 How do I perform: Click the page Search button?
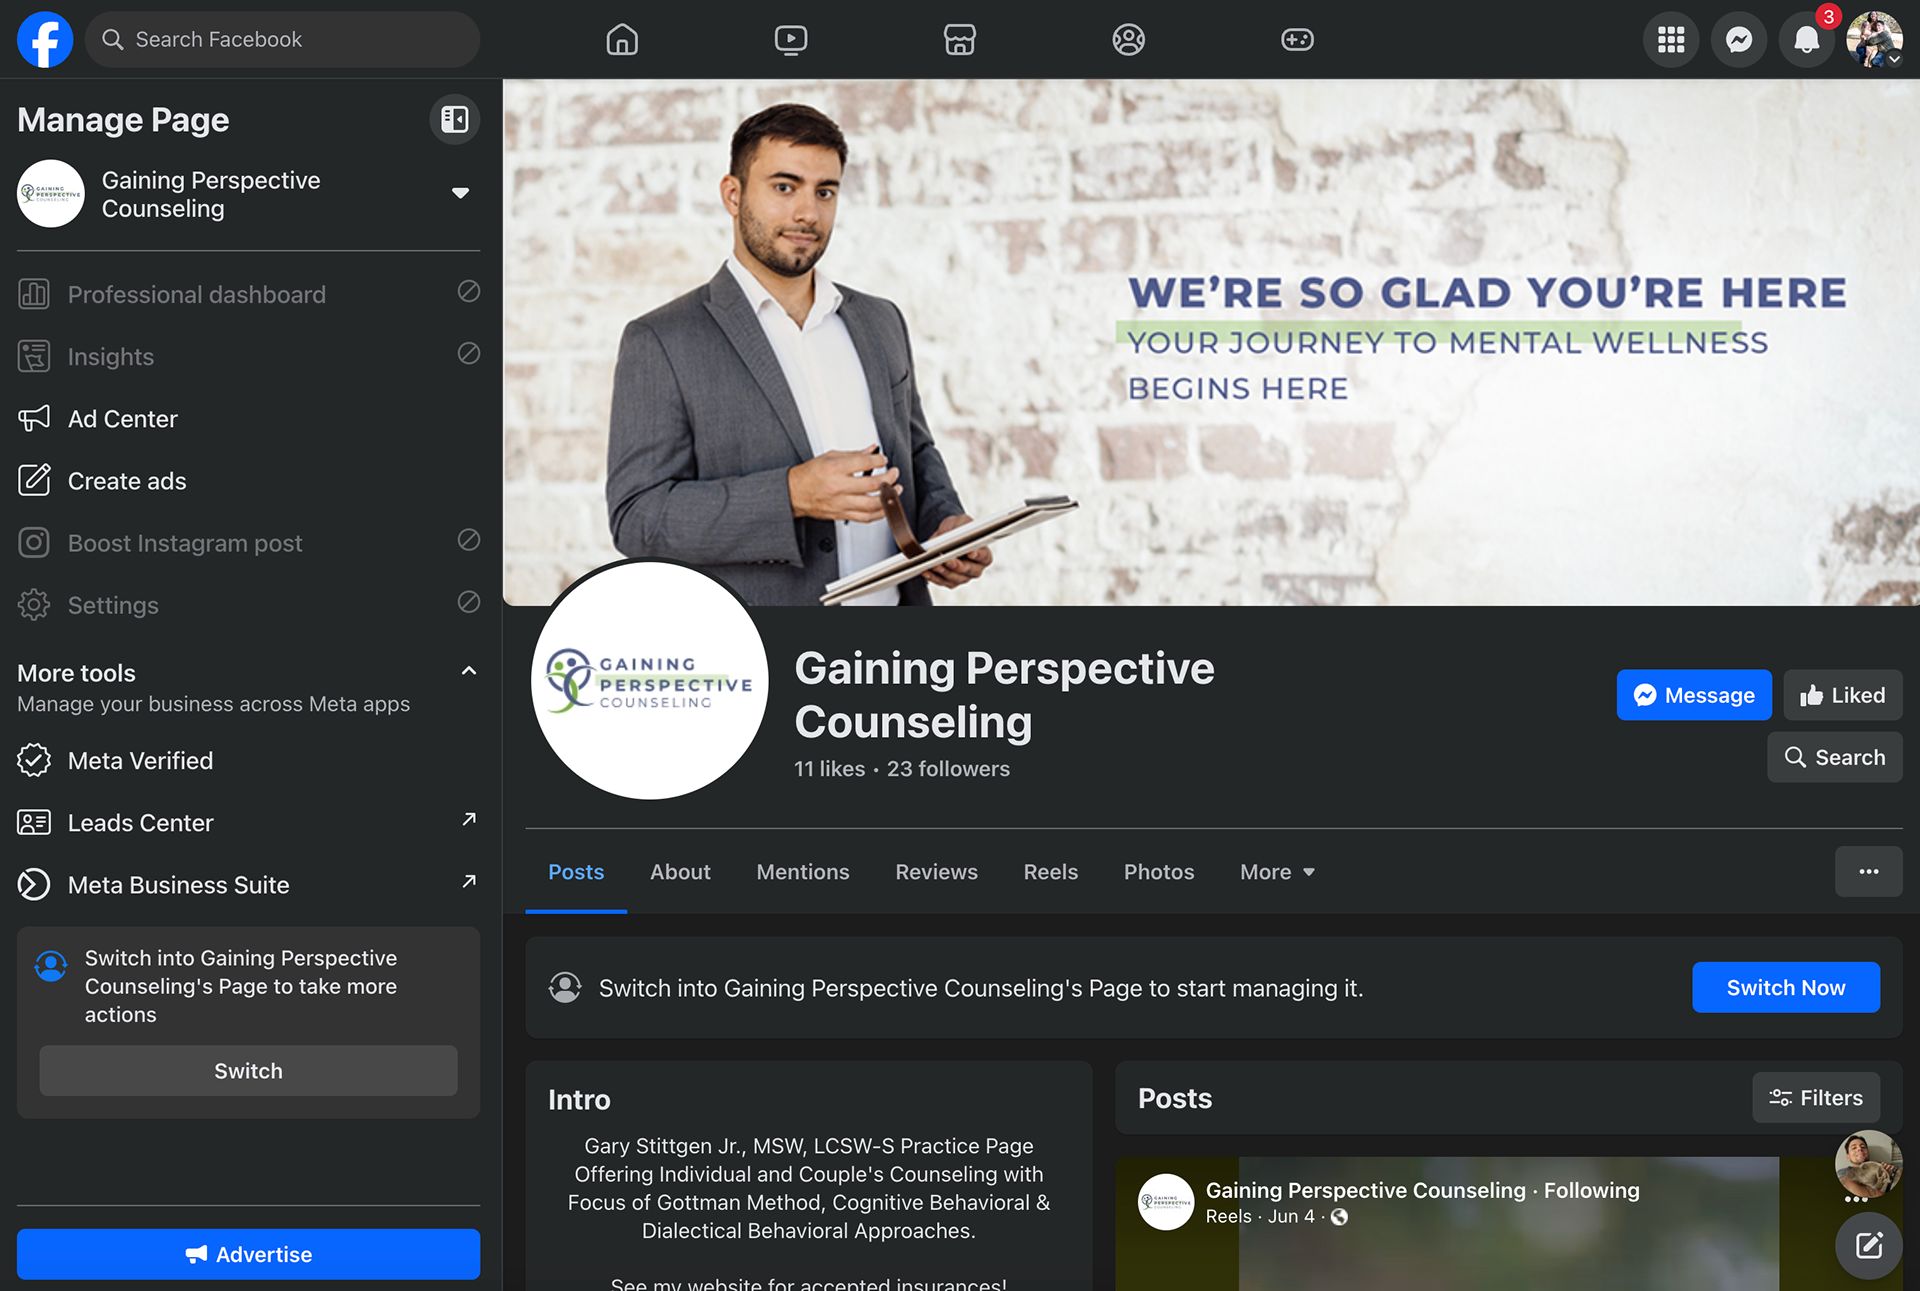[1834, 757]
